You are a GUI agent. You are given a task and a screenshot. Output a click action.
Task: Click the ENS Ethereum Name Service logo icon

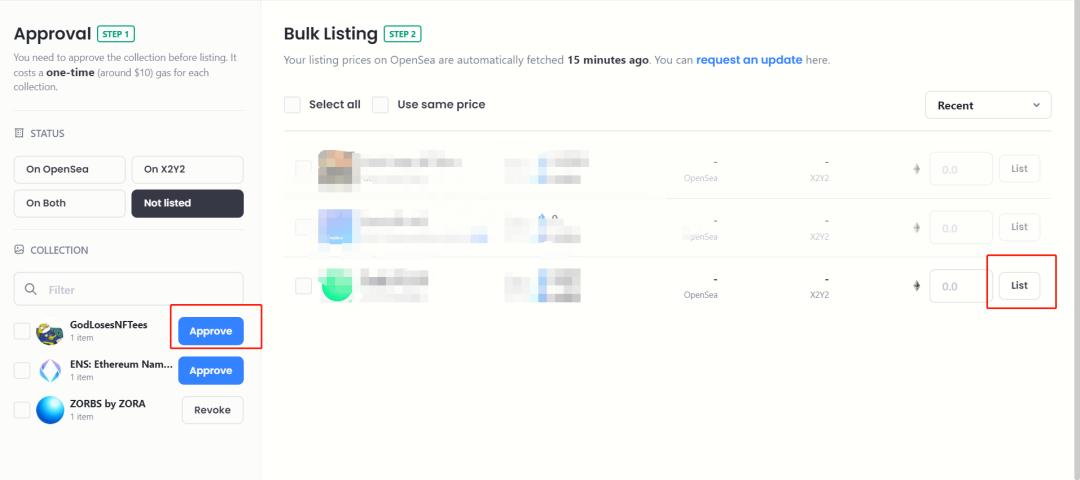pyautogui.click(x=50, y=371)
